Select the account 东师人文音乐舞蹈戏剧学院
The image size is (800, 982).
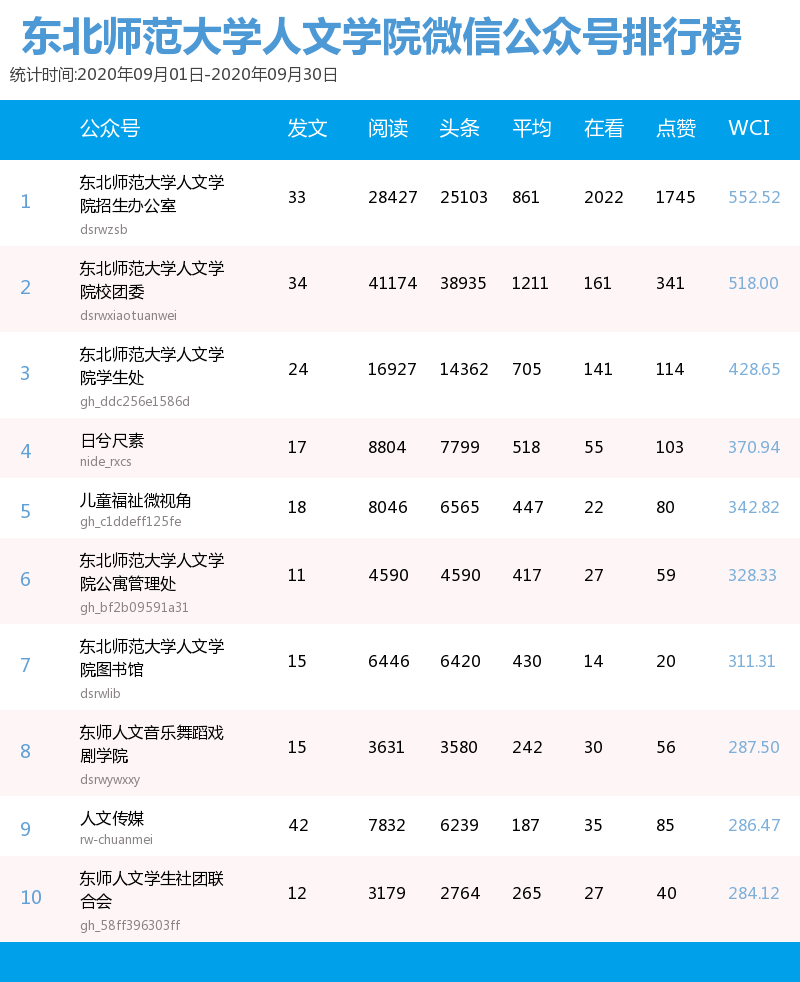[x=152, y=743]
